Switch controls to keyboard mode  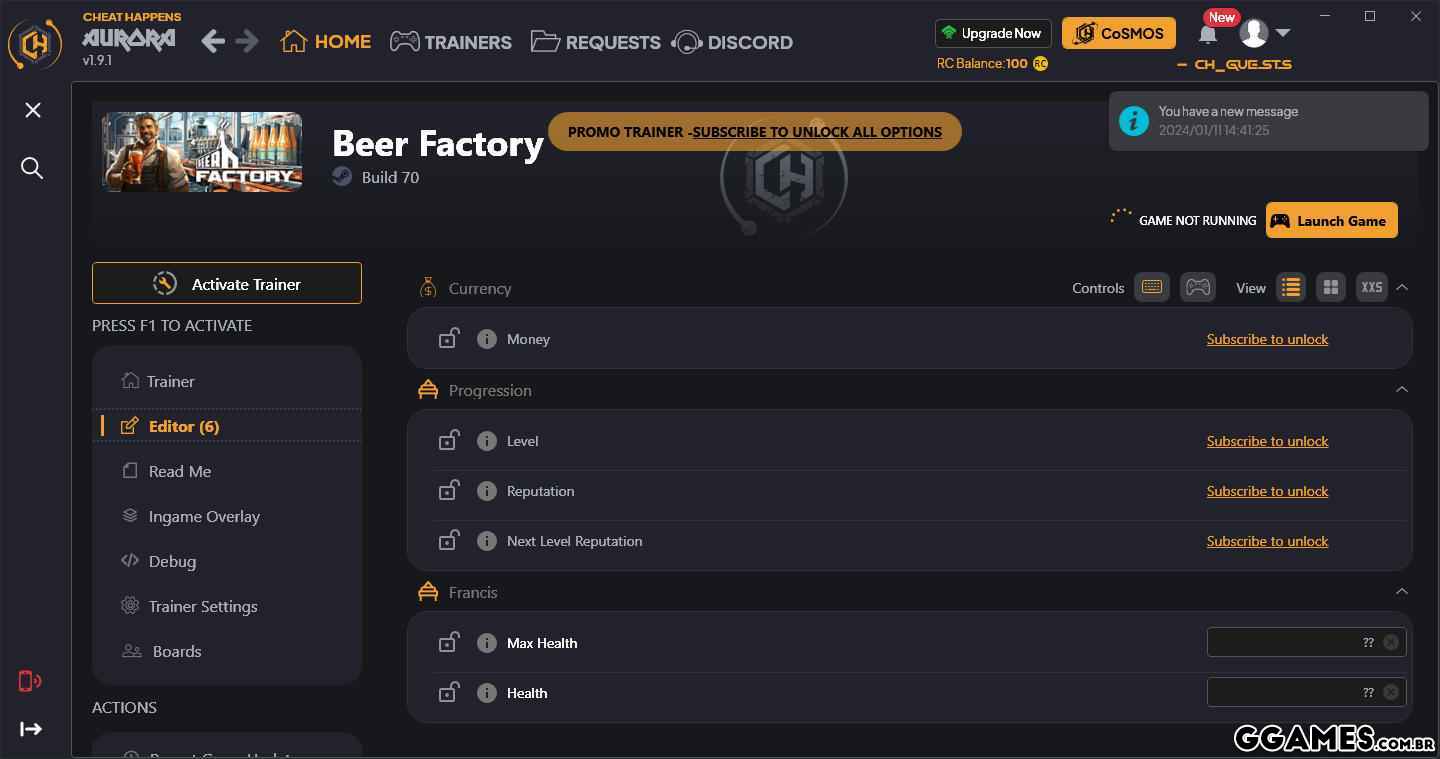click(1152, 287)
